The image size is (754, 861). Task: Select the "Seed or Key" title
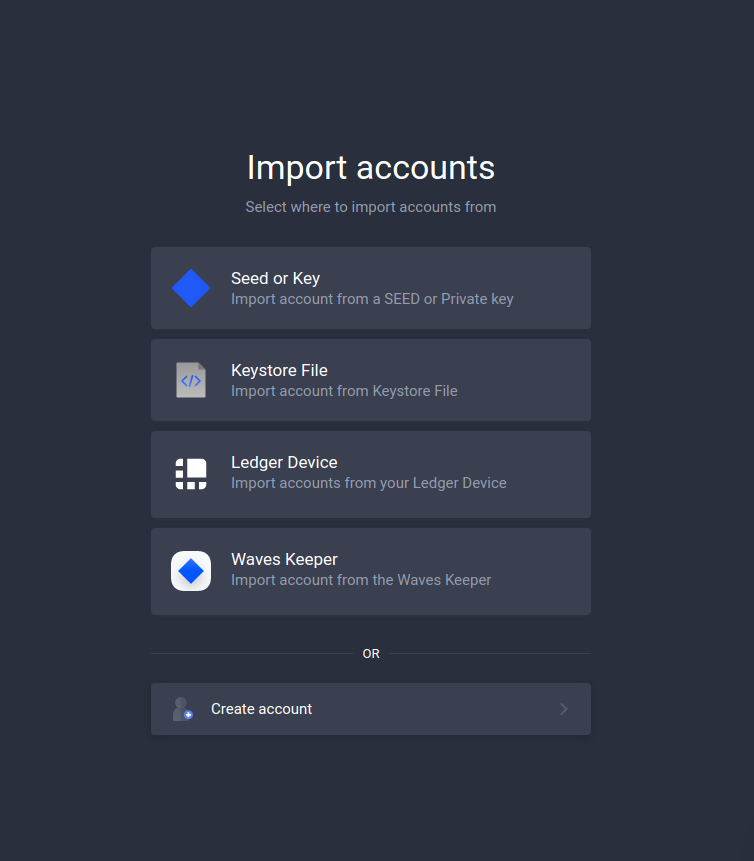tap(275, 279)
